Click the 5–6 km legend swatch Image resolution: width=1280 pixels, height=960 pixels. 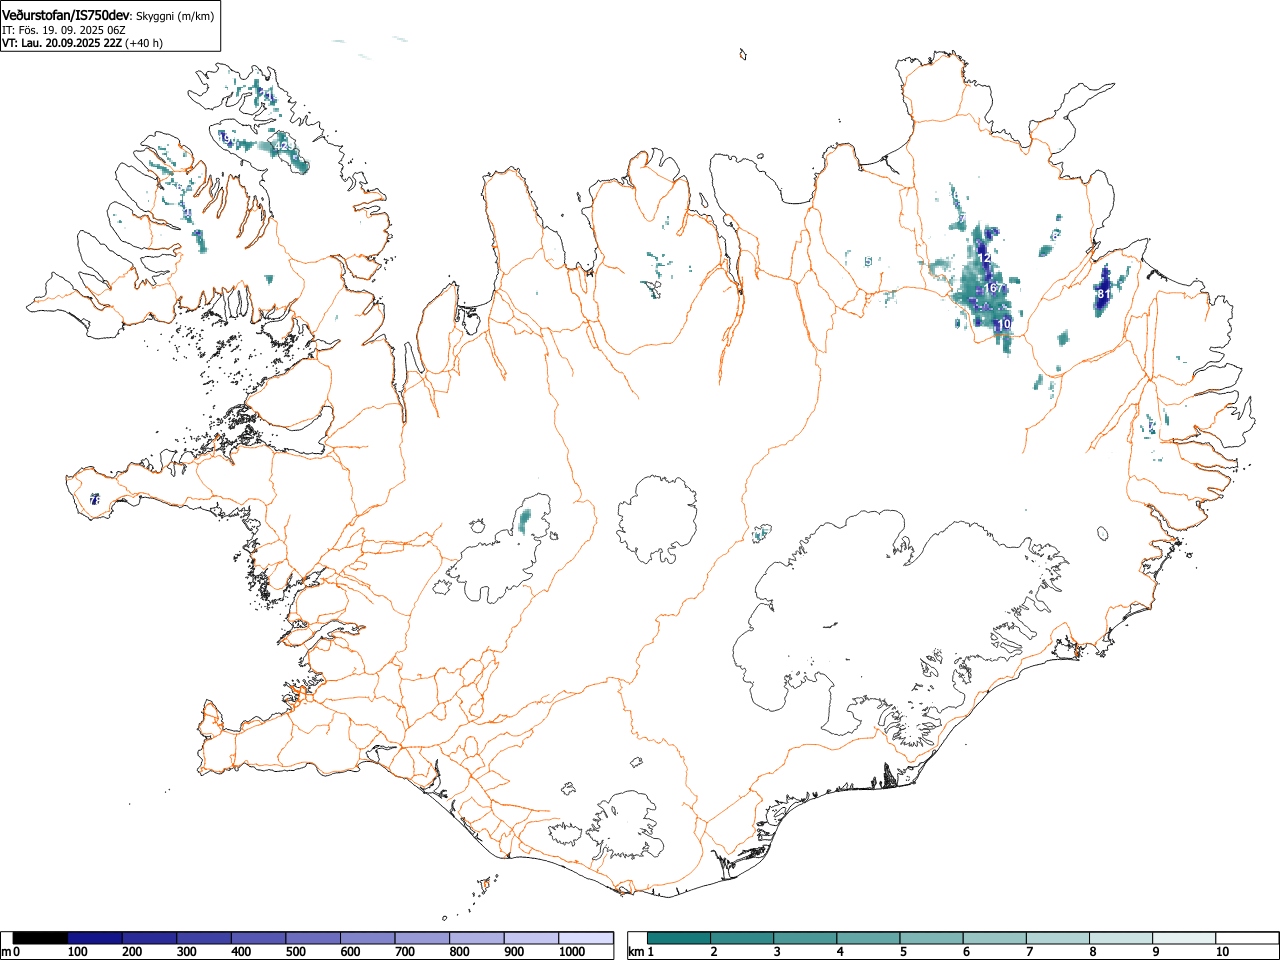pyautogui.click(x=931, y=938)
